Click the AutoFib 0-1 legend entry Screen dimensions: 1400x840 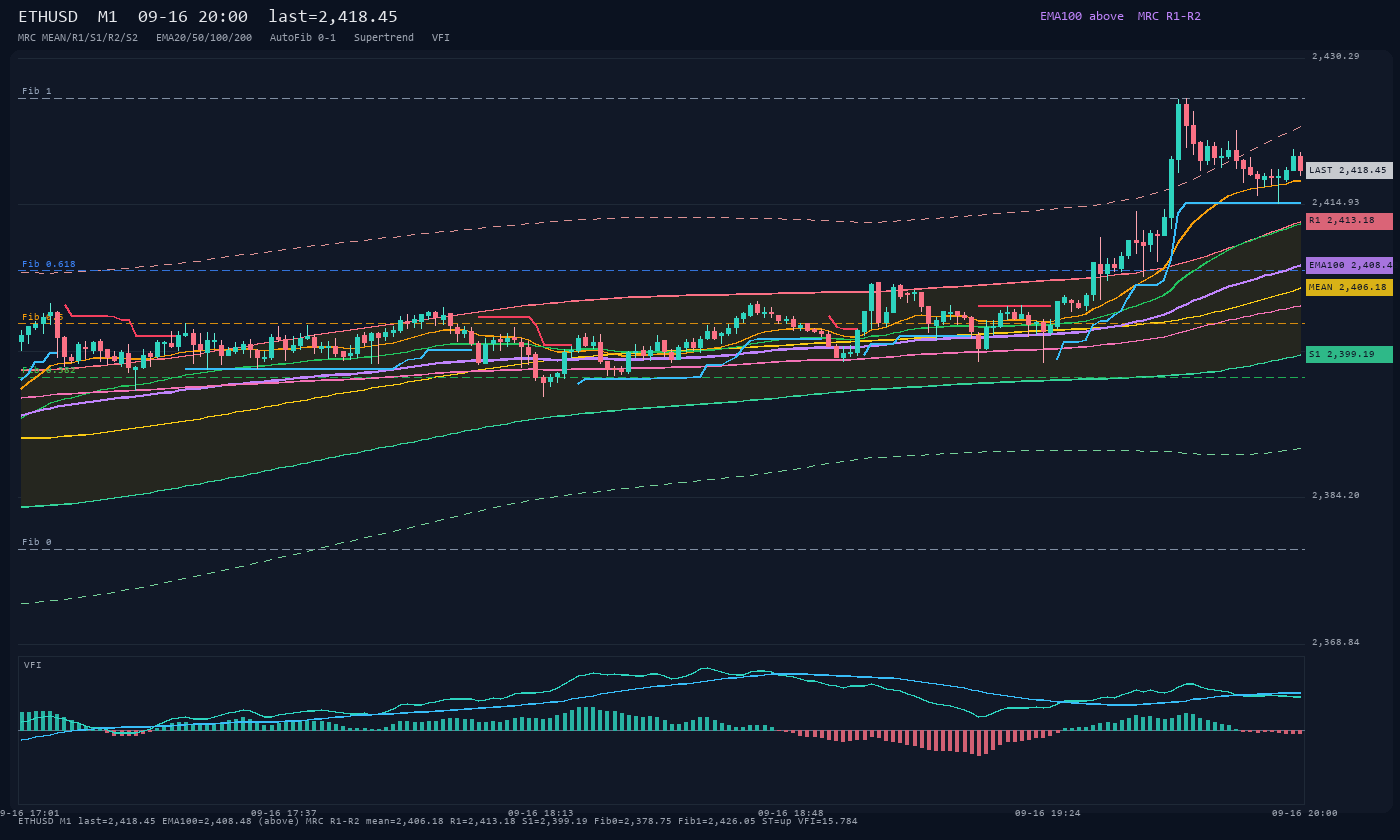tap(303, 37)
